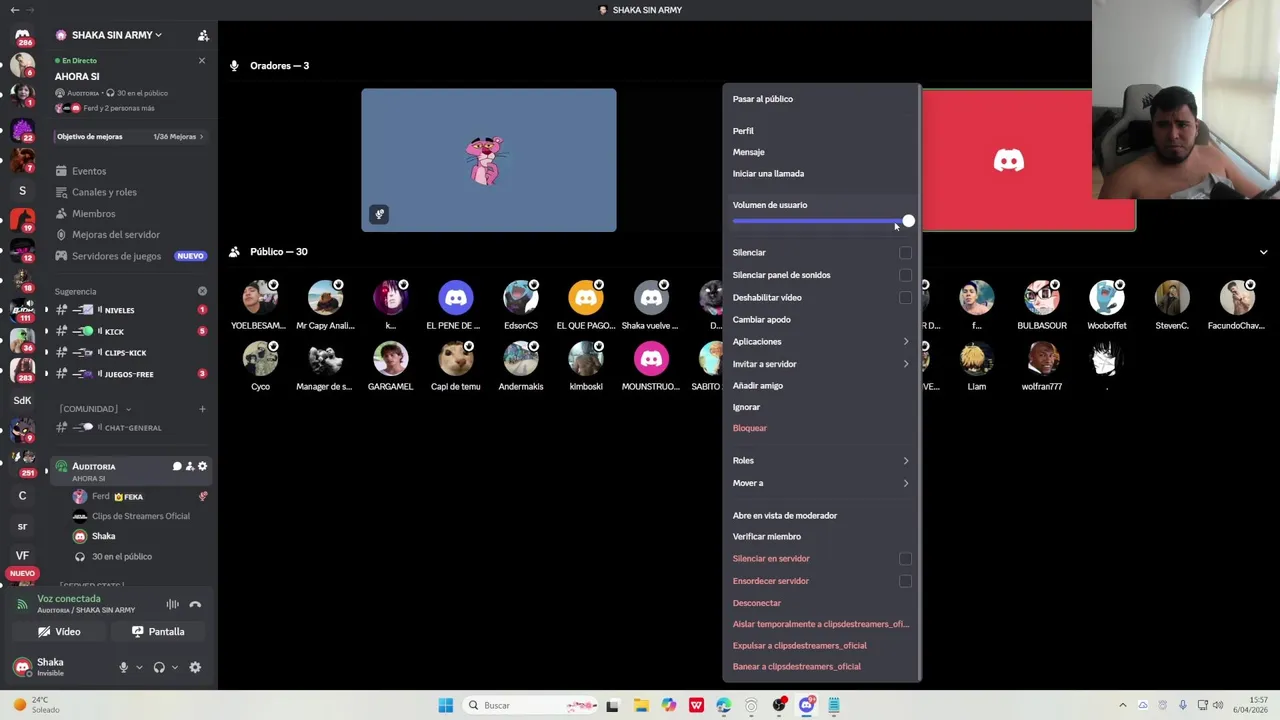Open Windows Start menu
The image size is (1280, 720).
click(446, 705)
